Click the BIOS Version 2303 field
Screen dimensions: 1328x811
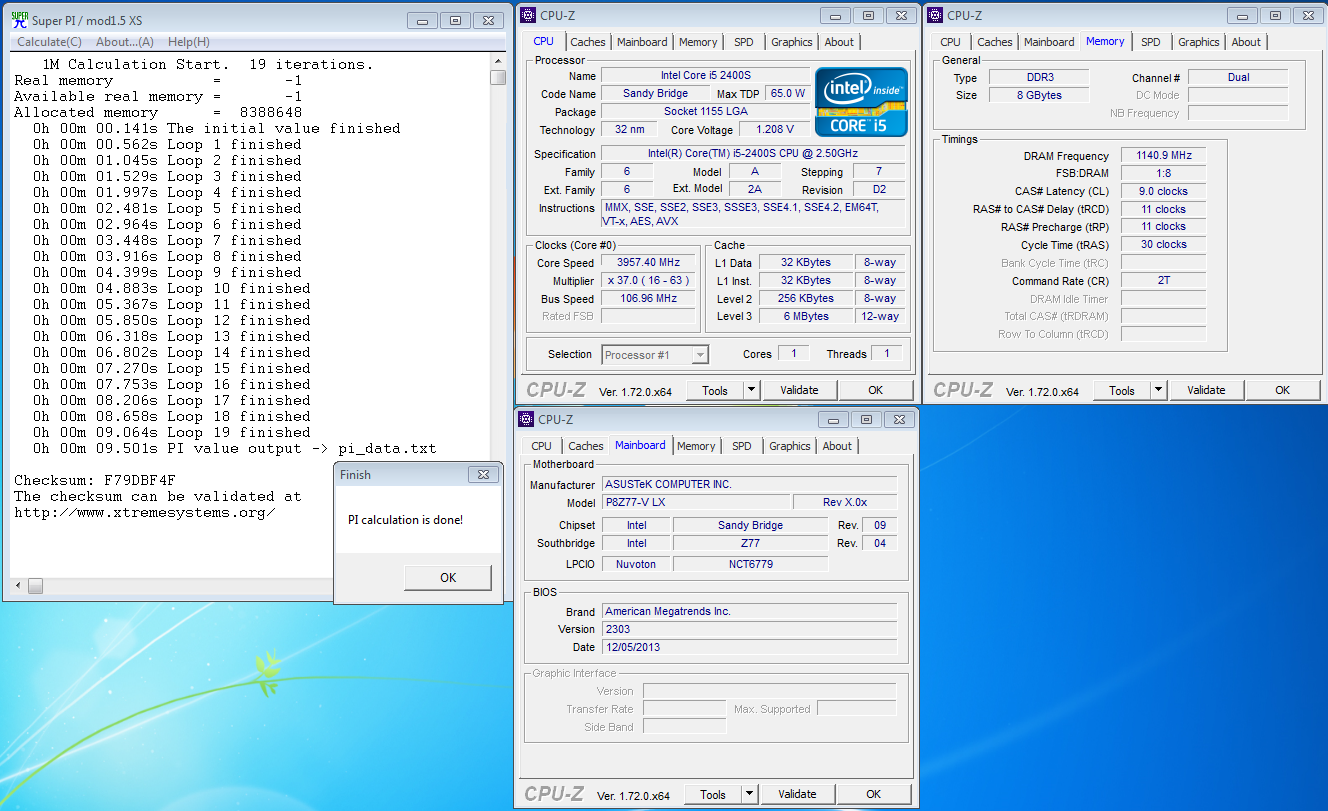coord(749,629)
